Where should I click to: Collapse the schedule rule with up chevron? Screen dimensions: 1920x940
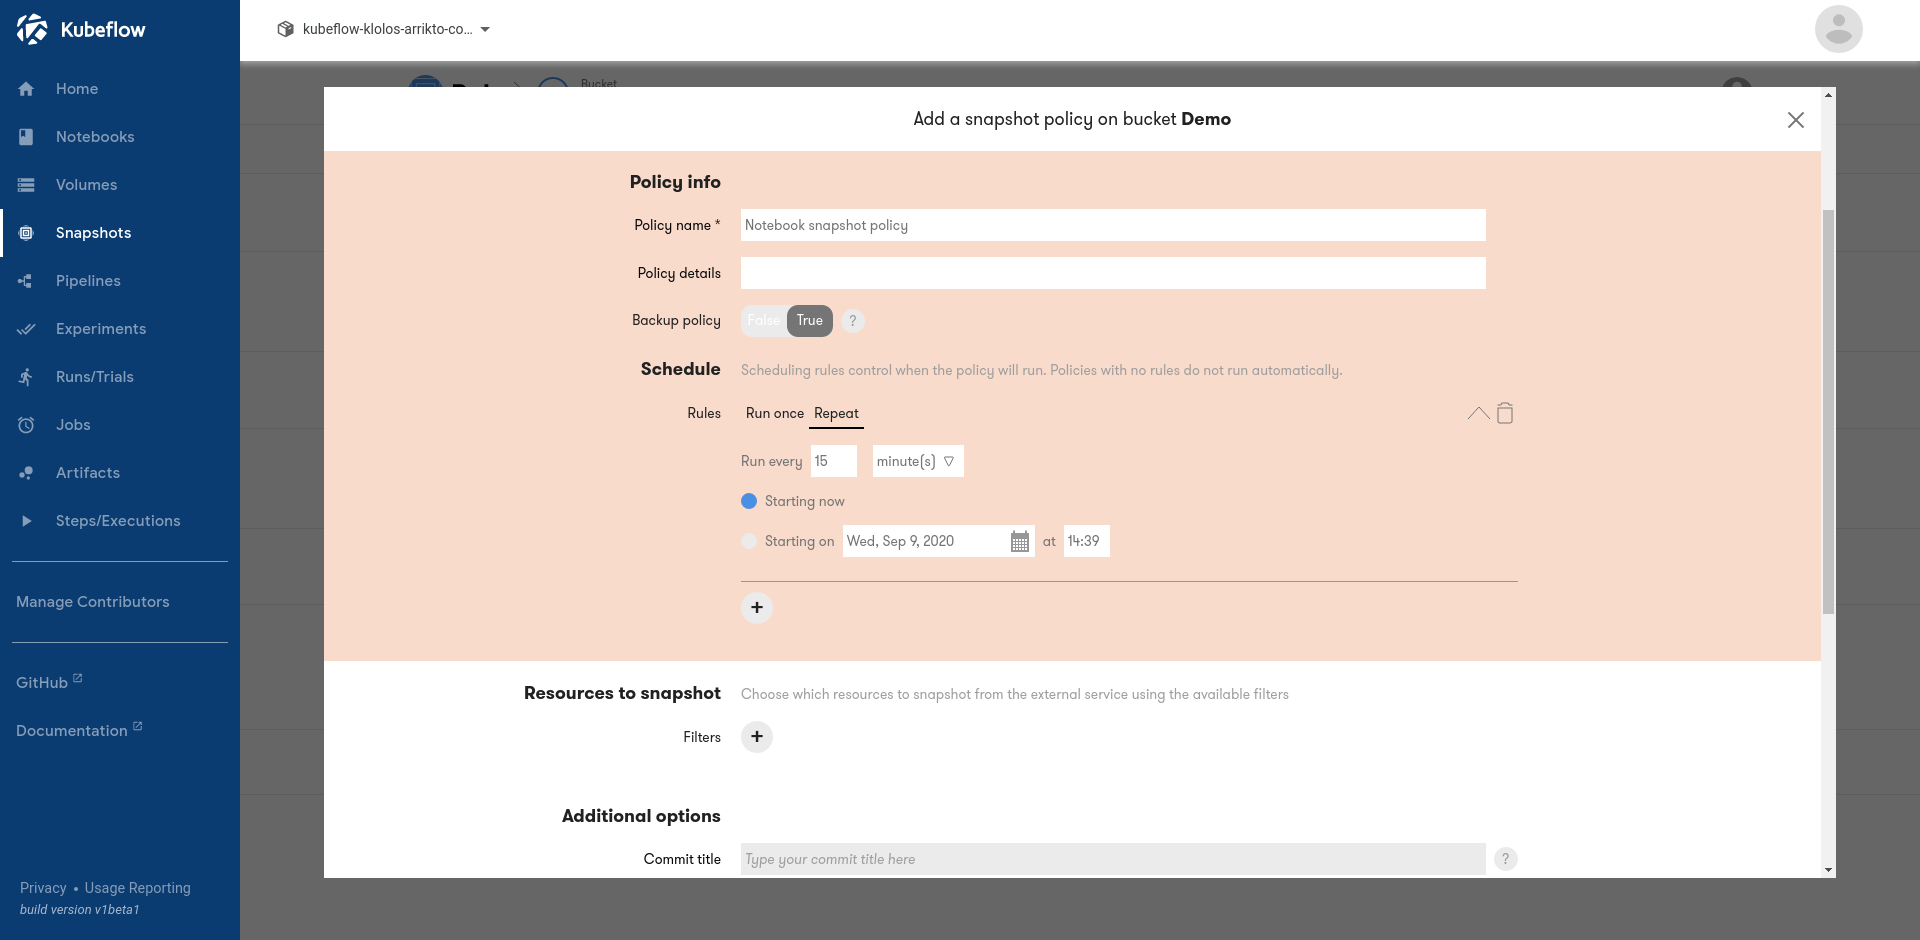pyautogui.click(x=1478, y=413)
